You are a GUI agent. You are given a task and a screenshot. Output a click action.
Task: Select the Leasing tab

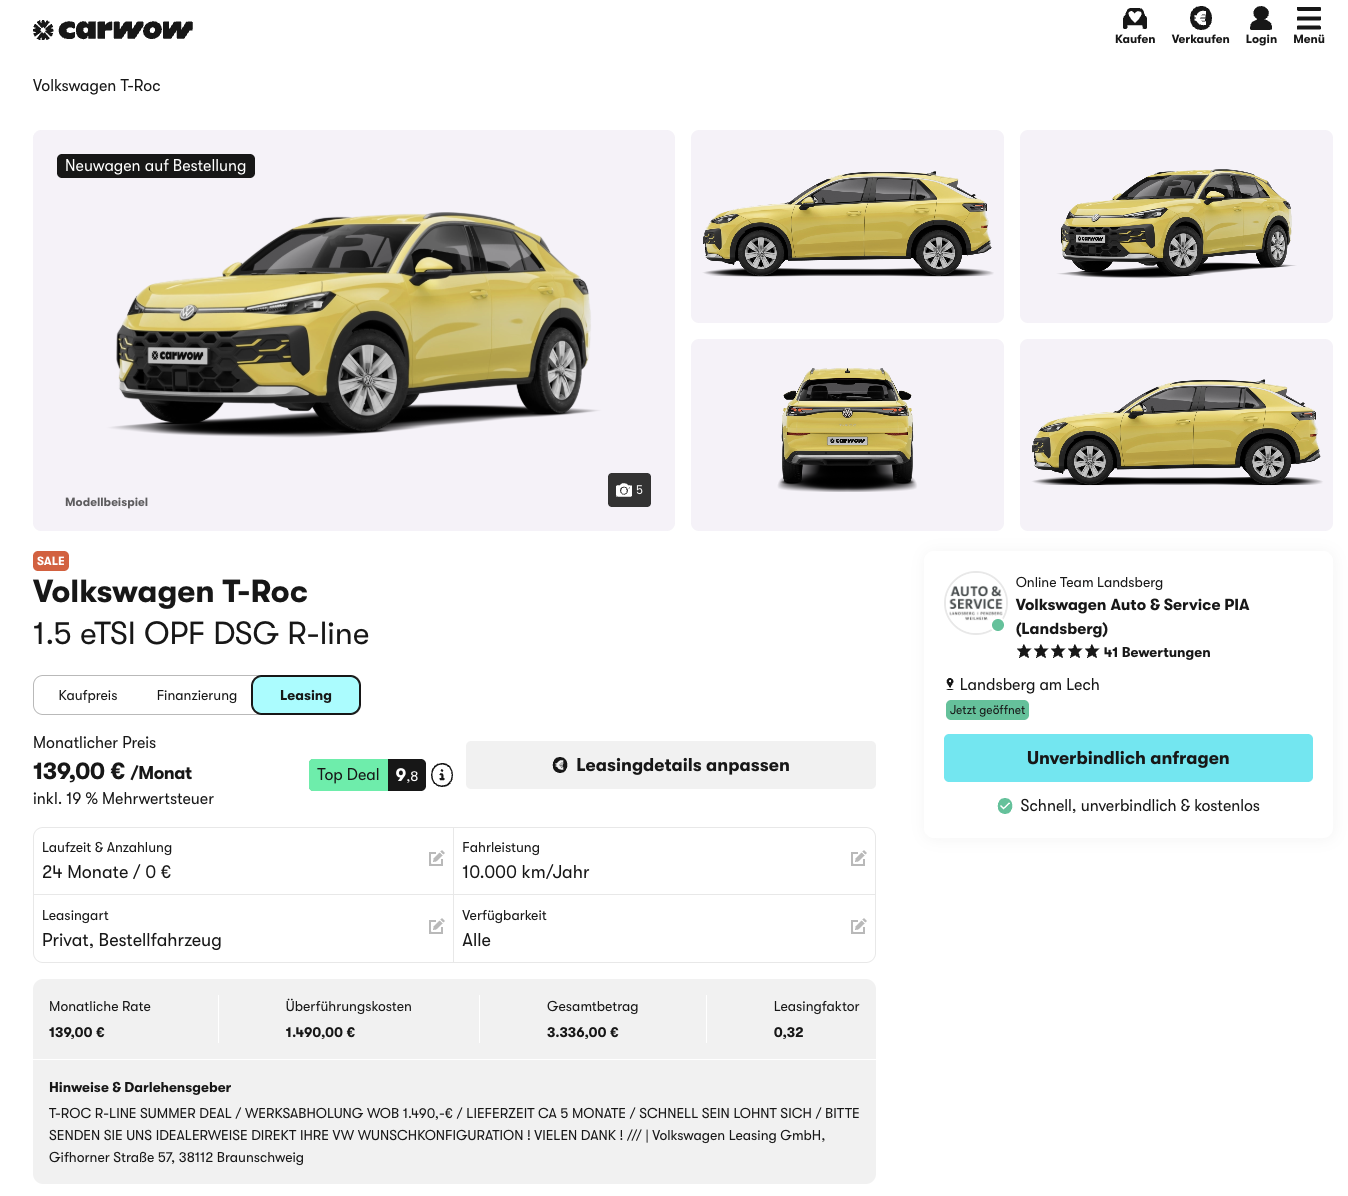click(x=306, y=695)
